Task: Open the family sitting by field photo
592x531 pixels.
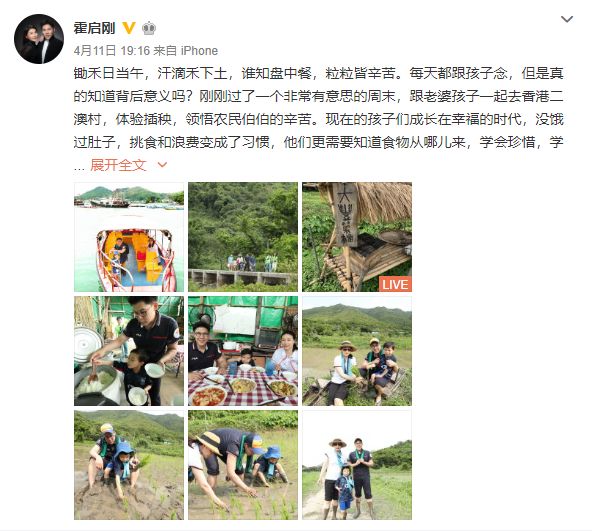Action: 357,351
